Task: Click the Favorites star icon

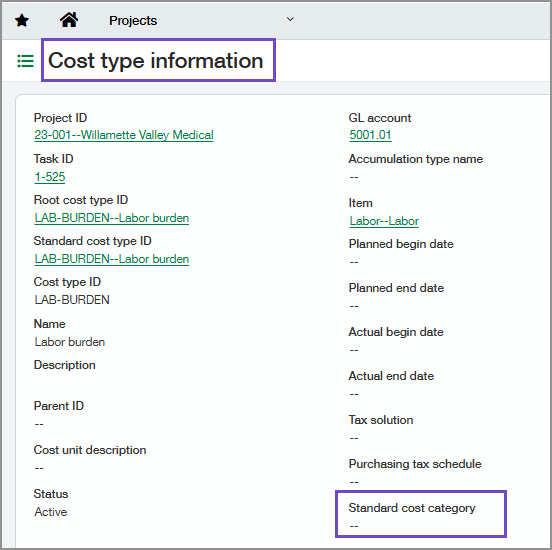Action: (x=22, y=20)
